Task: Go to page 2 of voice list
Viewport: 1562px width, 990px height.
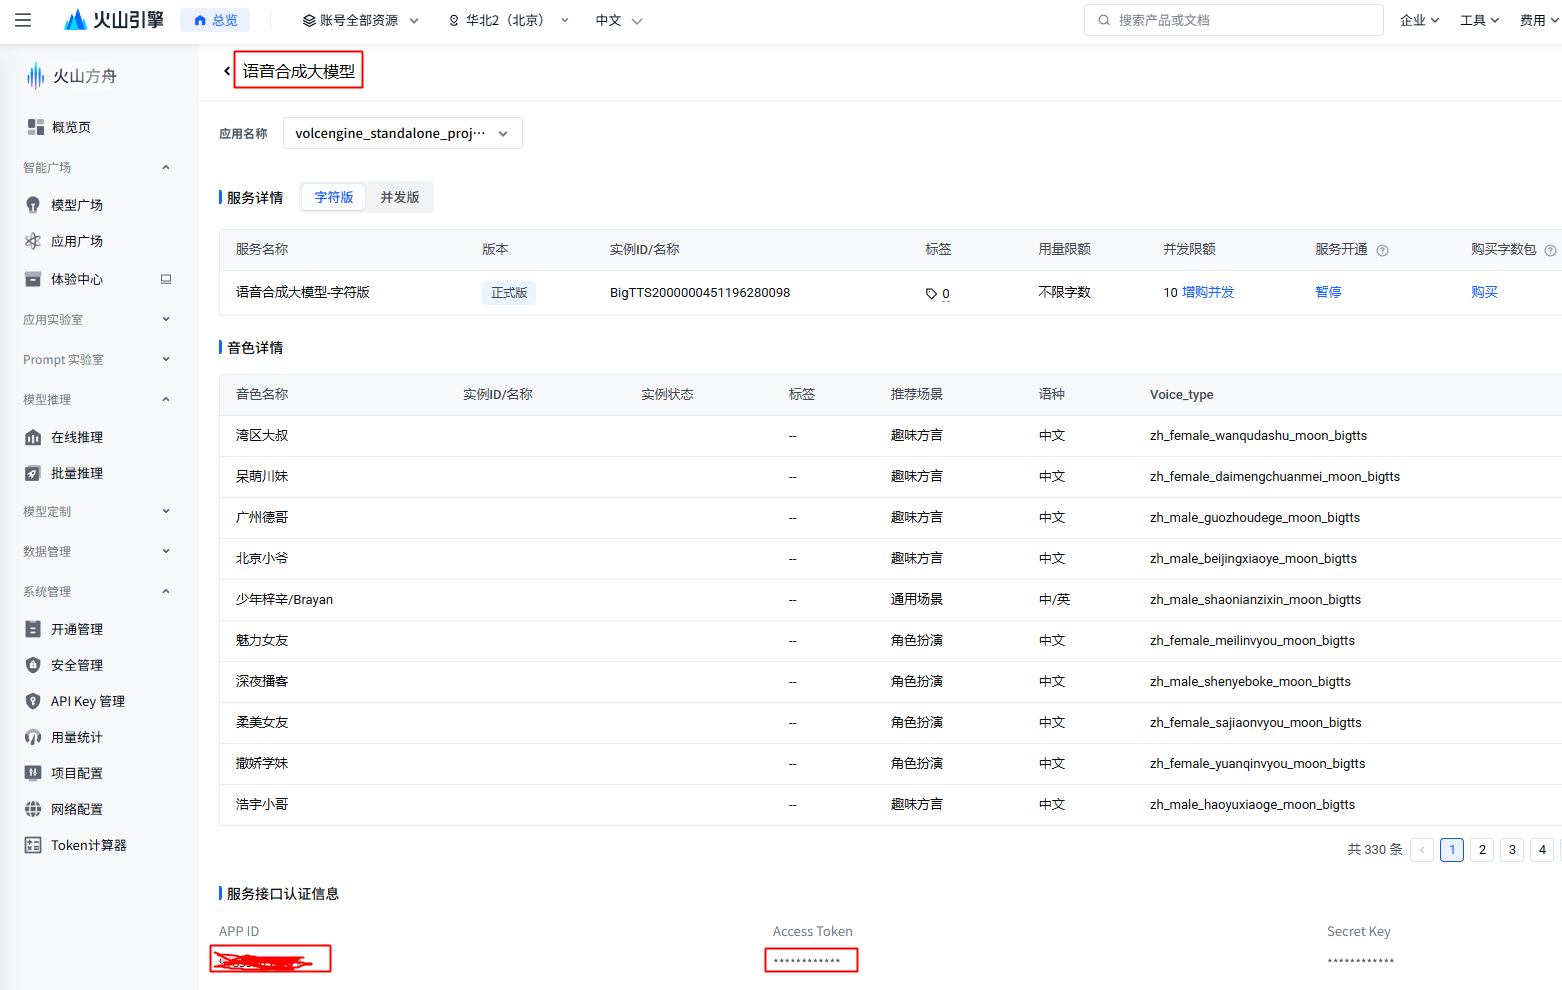Action: [1482, 850]
